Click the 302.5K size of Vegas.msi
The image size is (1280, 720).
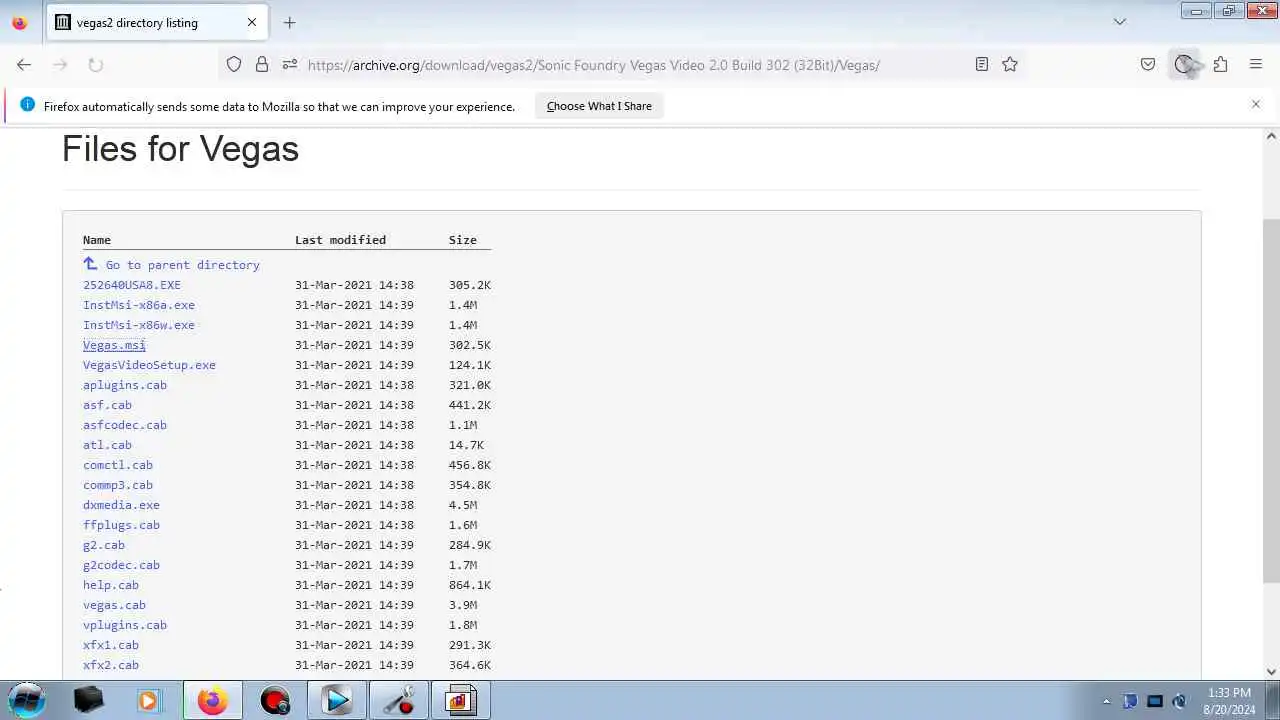(470, 345)
